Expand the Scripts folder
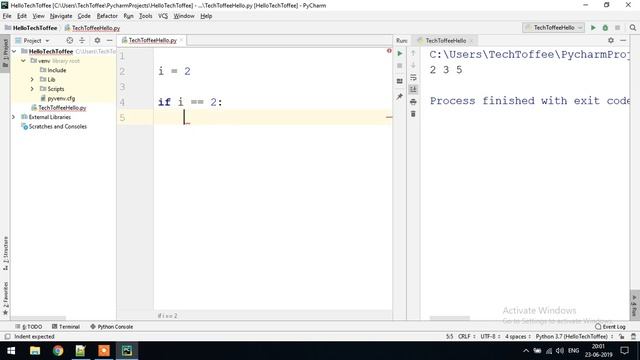Viewport: 640px width, 360px height. click(x=32, y=89)
